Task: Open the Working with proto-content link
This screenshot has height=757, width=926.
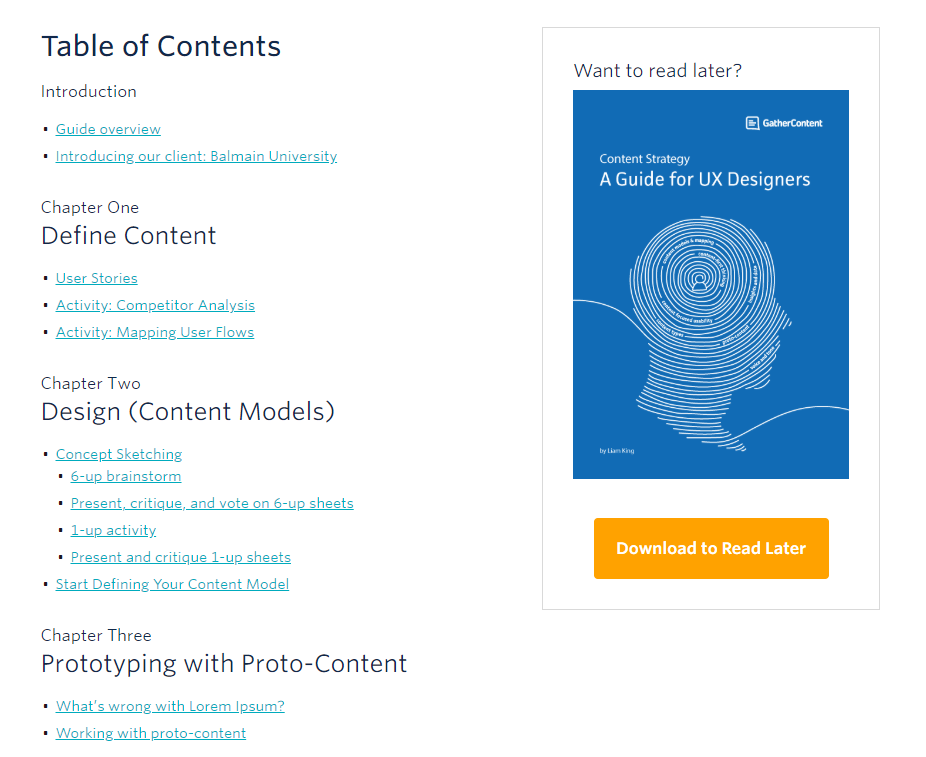Action: click(x=150, y=733)
